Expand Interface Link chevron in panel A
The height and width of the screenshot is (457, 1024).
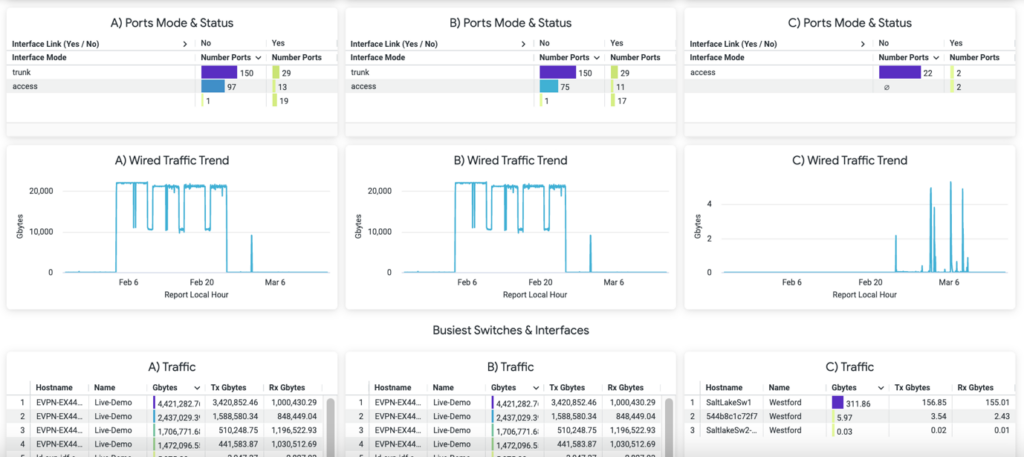click(185, 44)
